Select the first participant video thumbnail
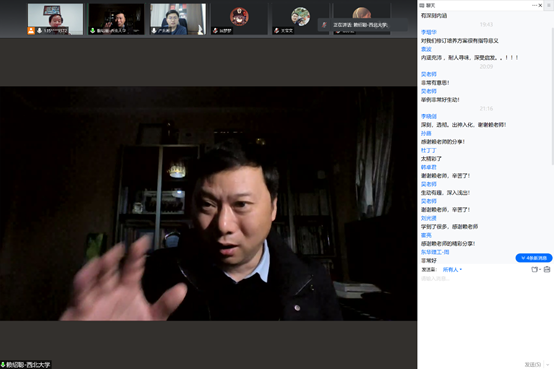Viewport: 554px width, 369px height. click(x=55, y=19)
